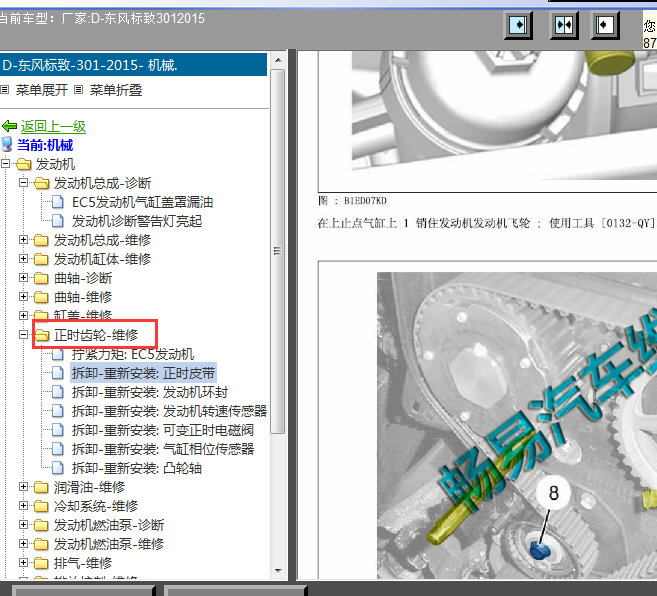
Task: Select the 曲轴-诊断 folder label
Action: [x=83, y=278]
